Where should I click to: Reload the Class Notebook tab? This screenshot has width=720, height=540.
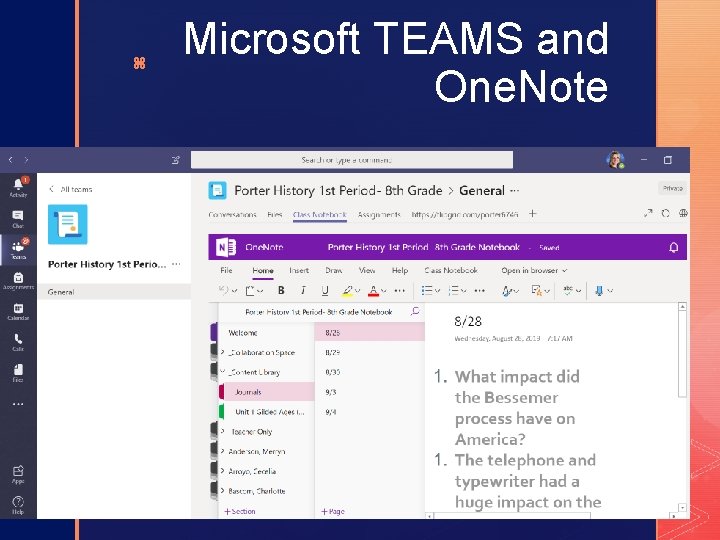(x=665, y=214)
